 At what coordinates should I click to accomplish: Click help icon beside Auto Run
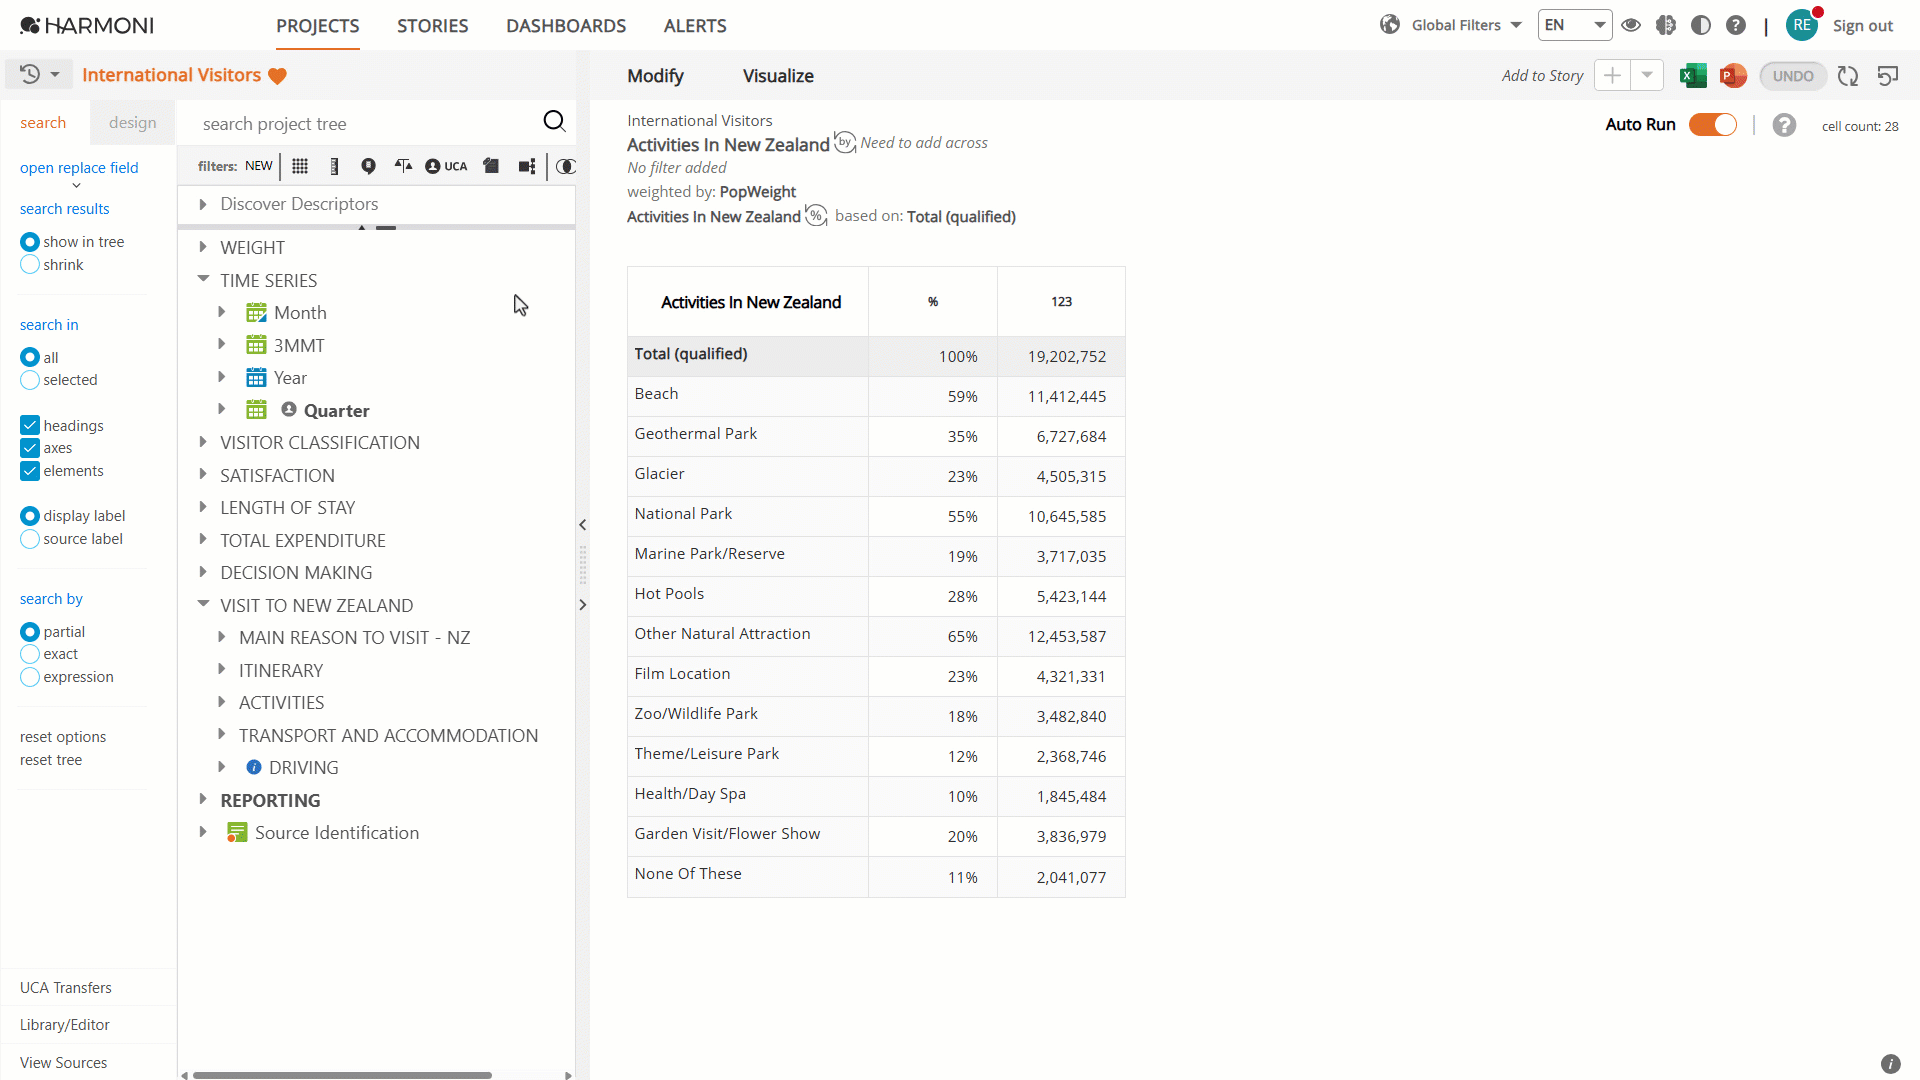(1785, 125)
